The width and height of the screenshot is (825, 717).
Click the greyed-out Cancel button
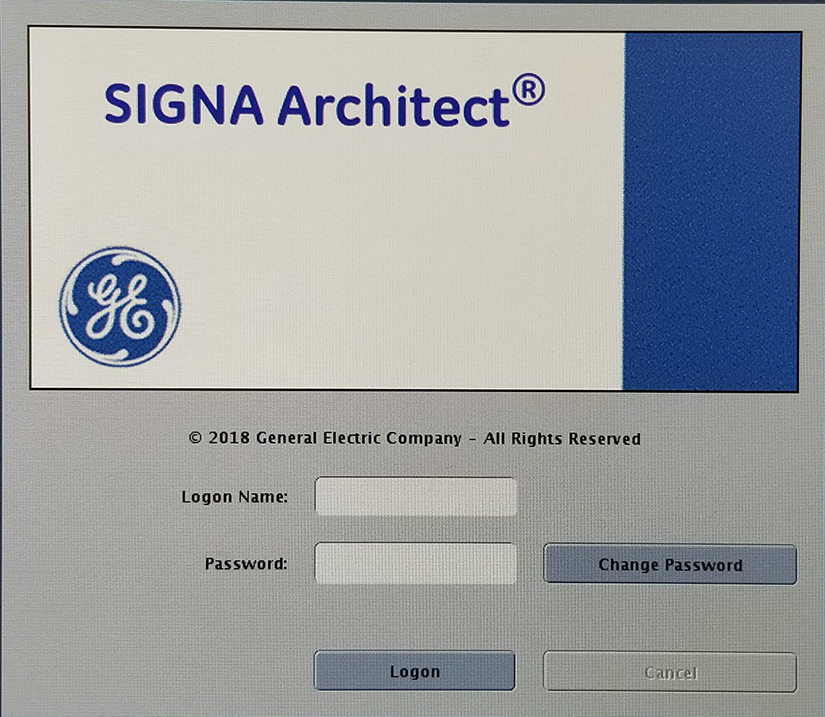coord(670,672)
